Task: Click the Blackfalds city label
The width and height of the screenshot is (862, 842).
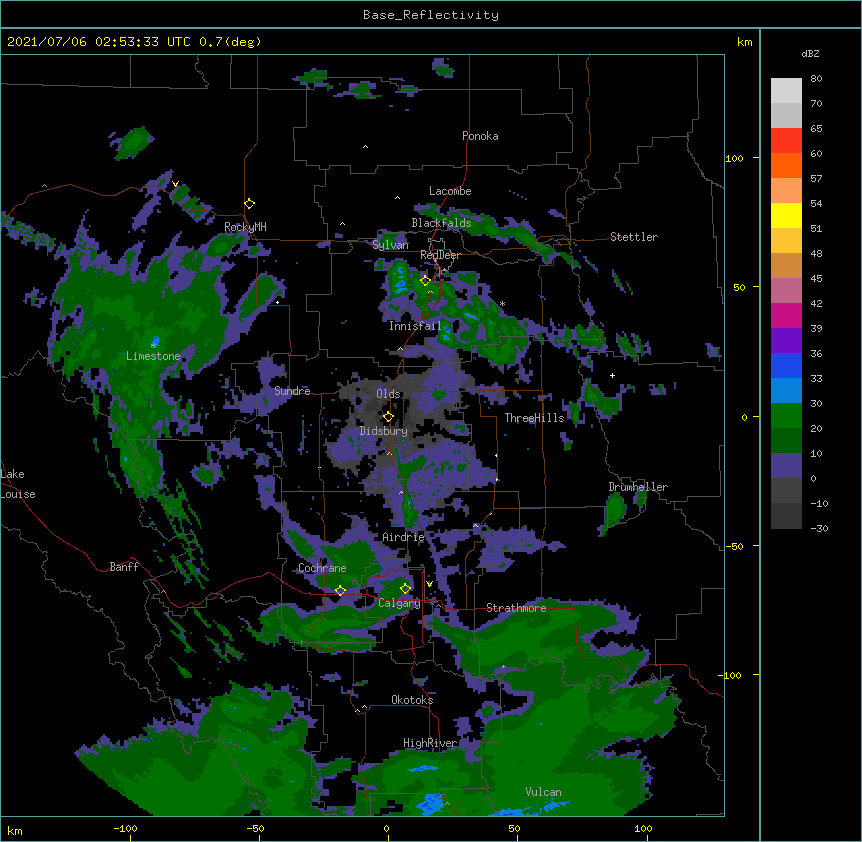Action: point(441,223)
